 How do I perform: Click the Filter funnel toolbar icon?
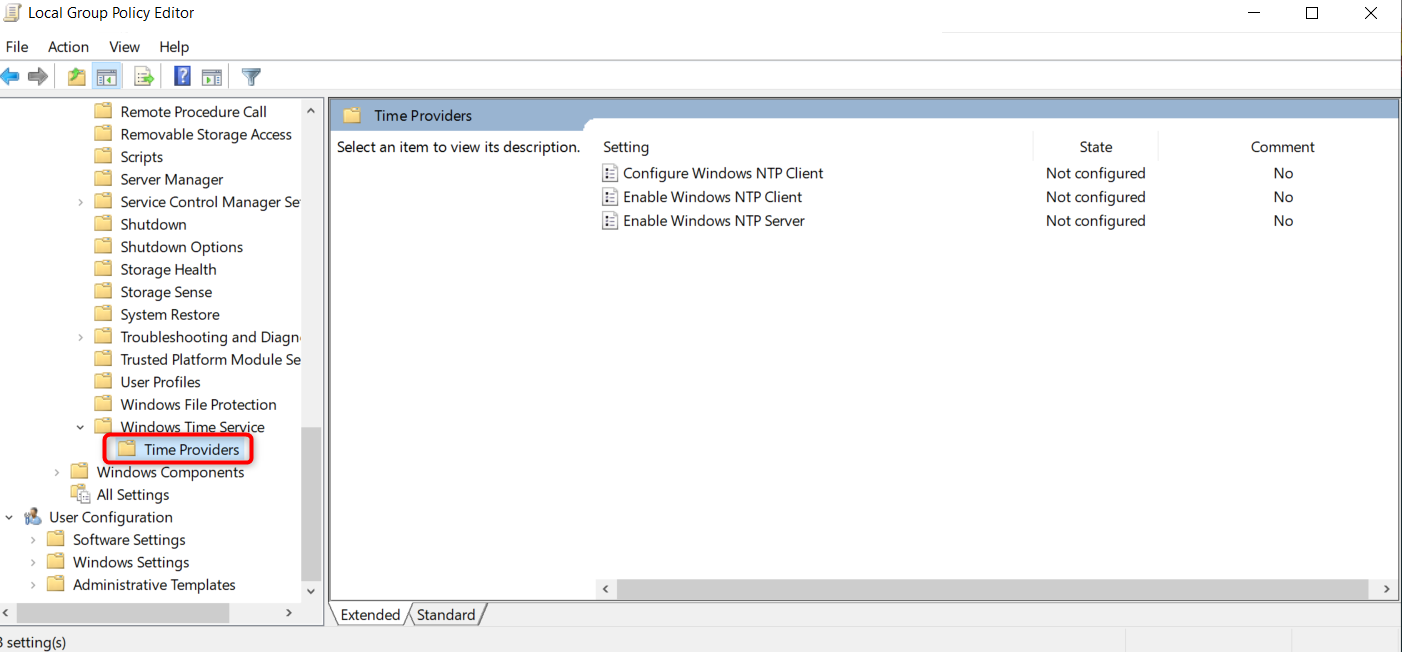pos(251,77)
